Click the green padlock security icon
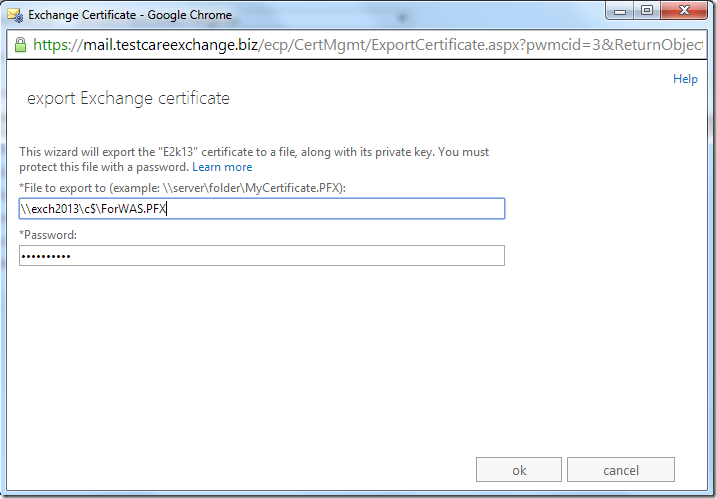 [x=20, y=45]
